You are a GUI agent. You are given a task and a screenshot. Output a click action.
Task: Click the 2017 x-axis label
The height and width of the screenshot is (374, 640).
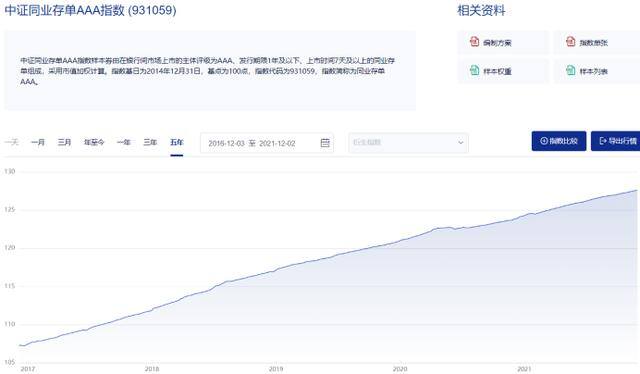tap(28, 369)
